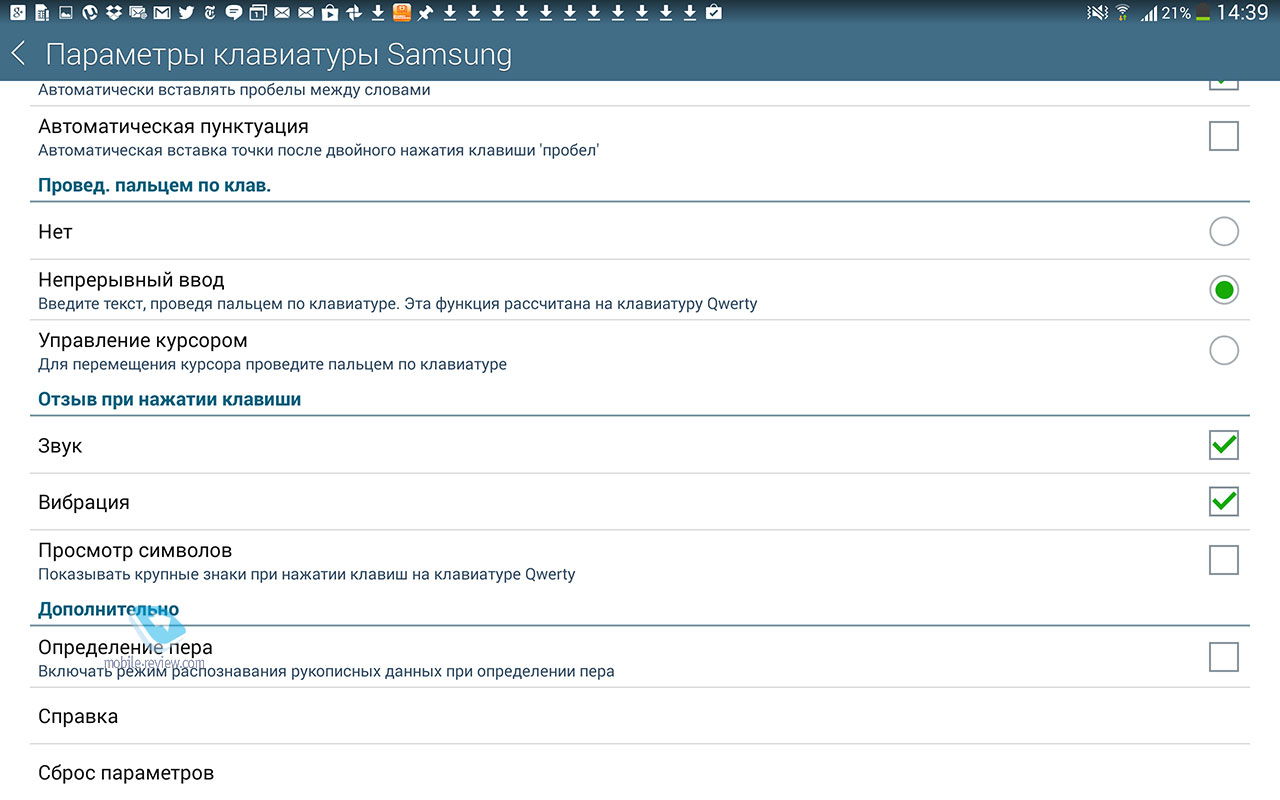Tap the Photos pinwheel notification icon
Image resolution: width=1280 pixels, height=800 pixels.
[x=354, y=13]
